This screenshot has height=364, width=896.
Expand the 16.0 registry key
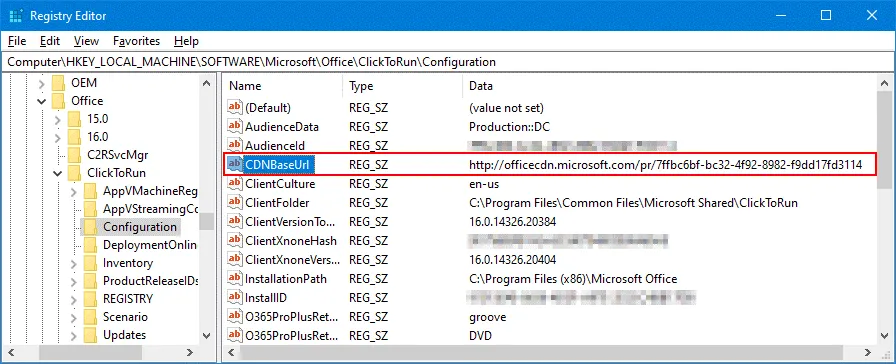(x=57, y=137)
